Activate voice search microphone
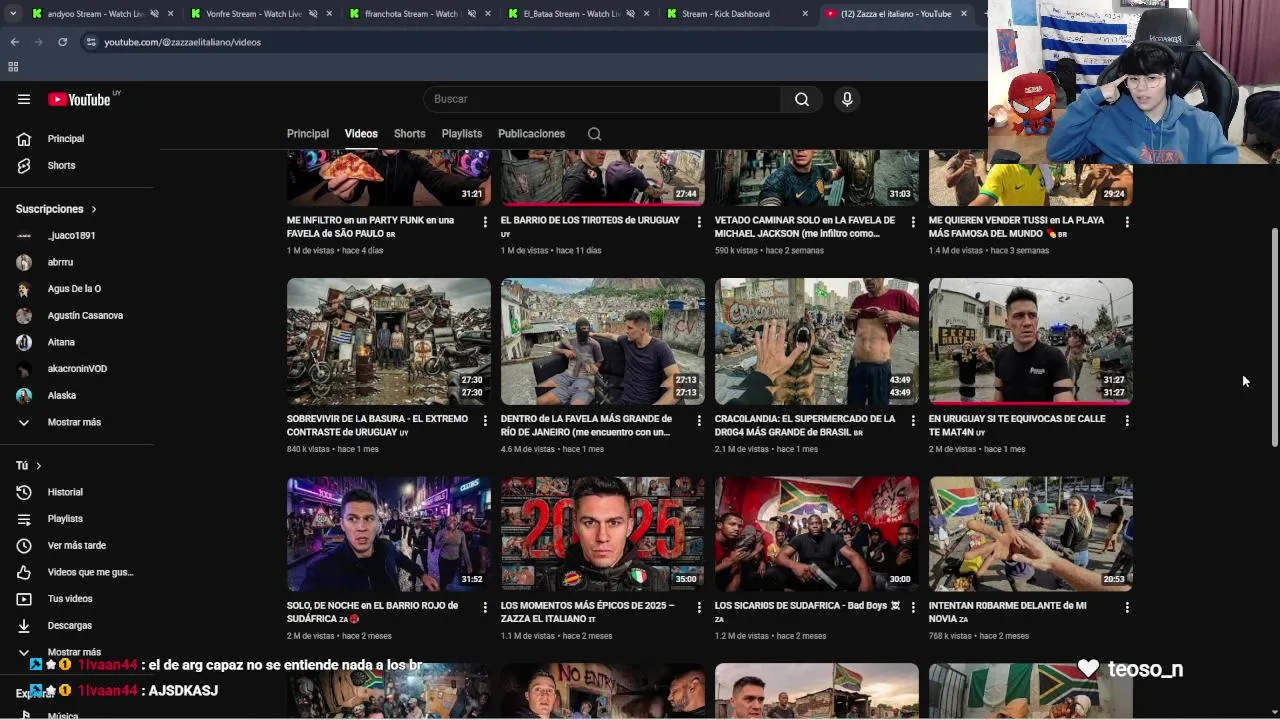 847,99
